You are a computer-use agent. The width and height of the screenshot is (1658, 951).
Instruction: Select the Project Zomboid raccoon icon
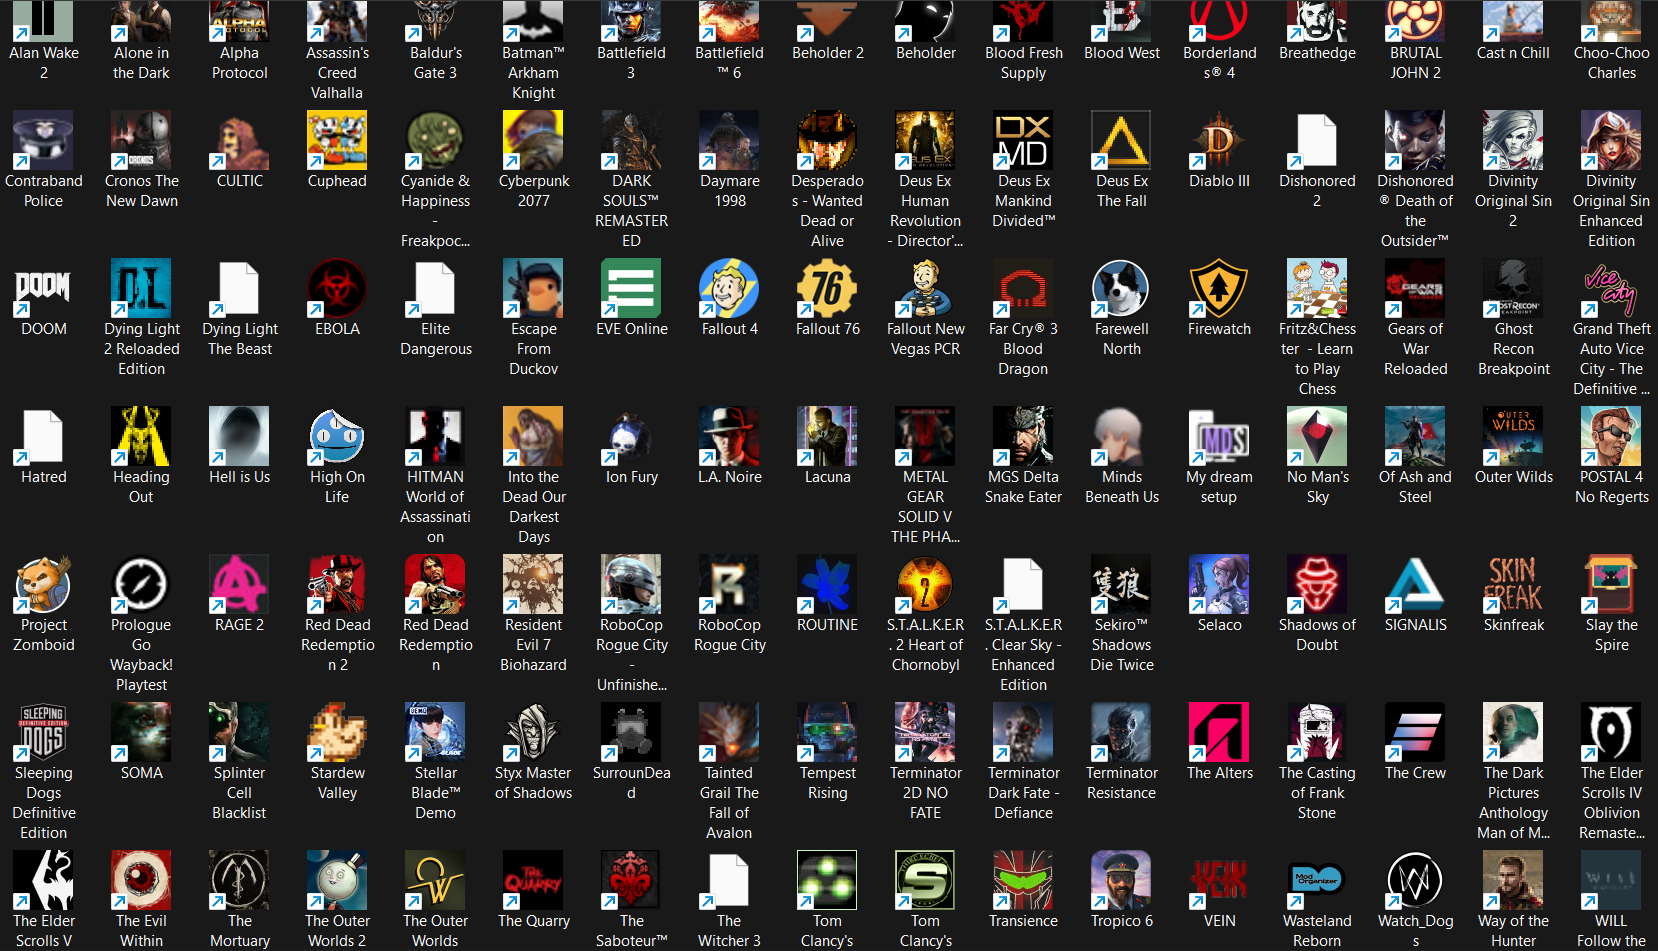click(43, 585)
